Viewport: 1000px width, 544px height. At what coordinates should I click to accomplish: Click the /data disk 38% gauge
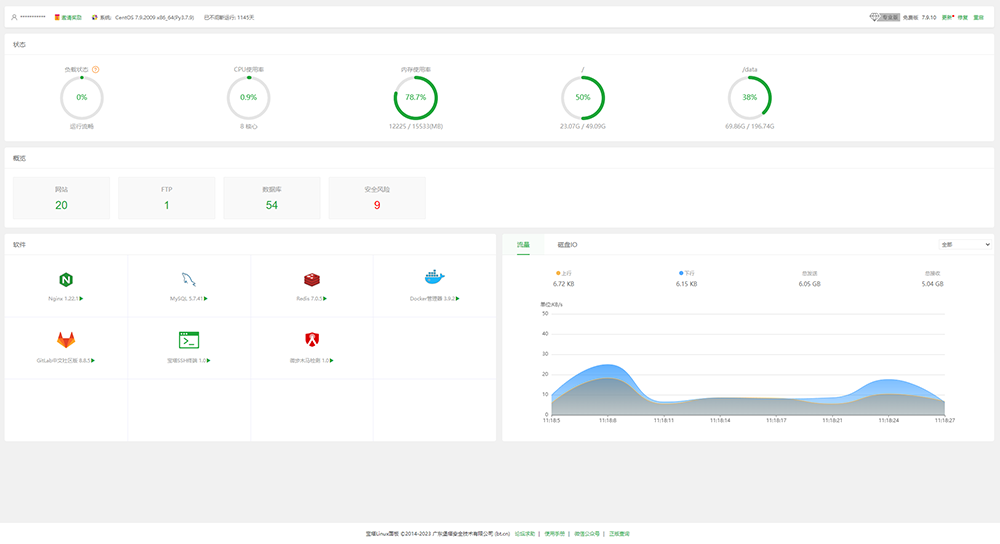click(749, 97)
